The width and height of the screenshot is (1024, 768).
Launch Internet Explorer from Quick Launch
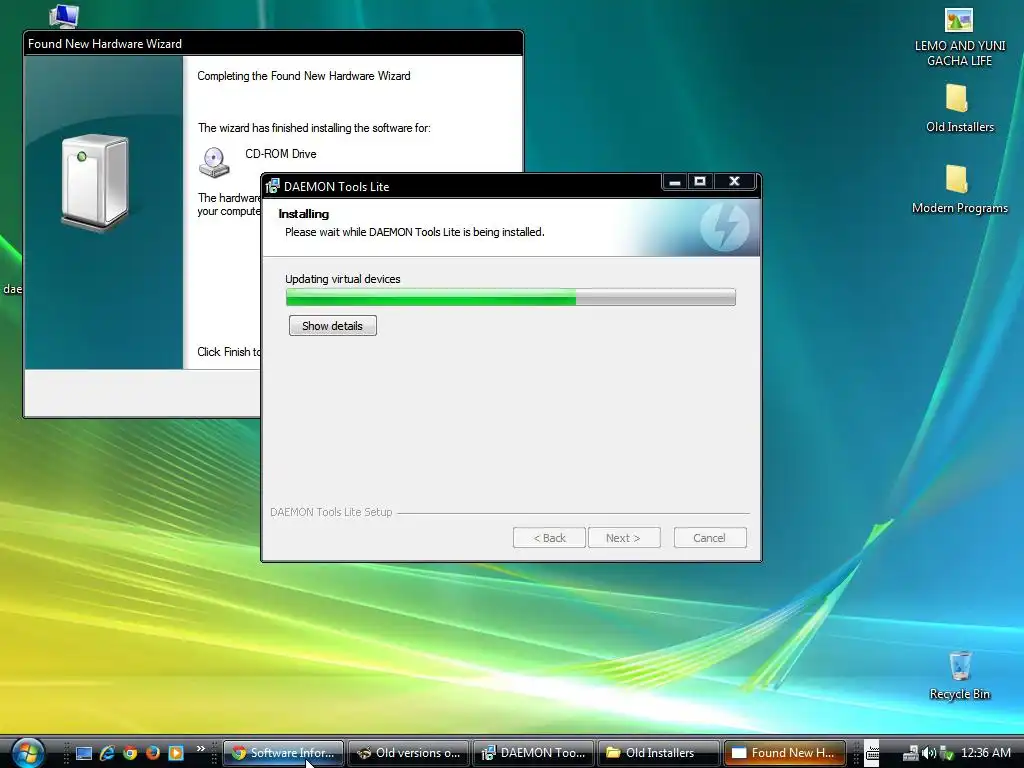pyautogui.click(x=107, y=753)
